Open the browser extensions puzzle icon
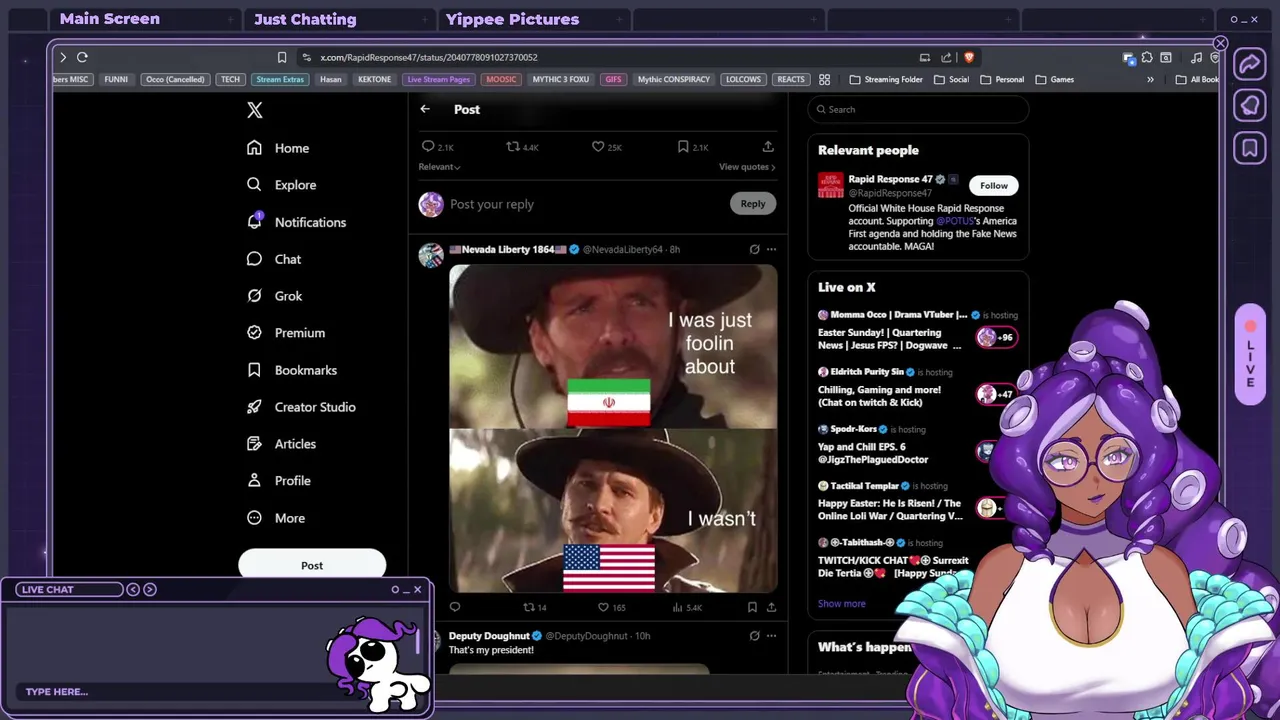1280x720 pixels. coord(1147,57)
